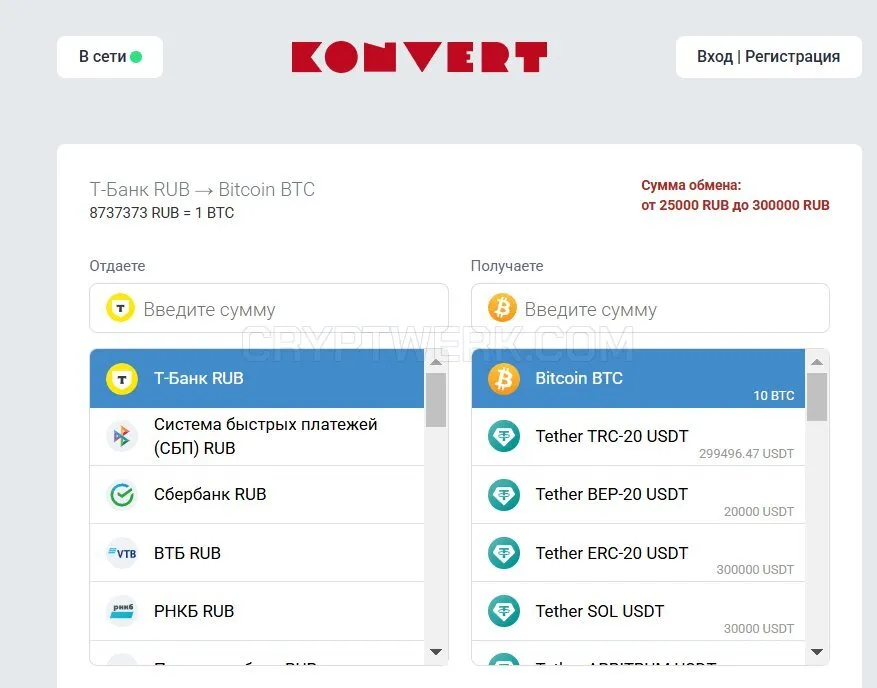Select Bitcoin BTC in the receive list
The image size is (877, 688).
click(x=638, y=379)
